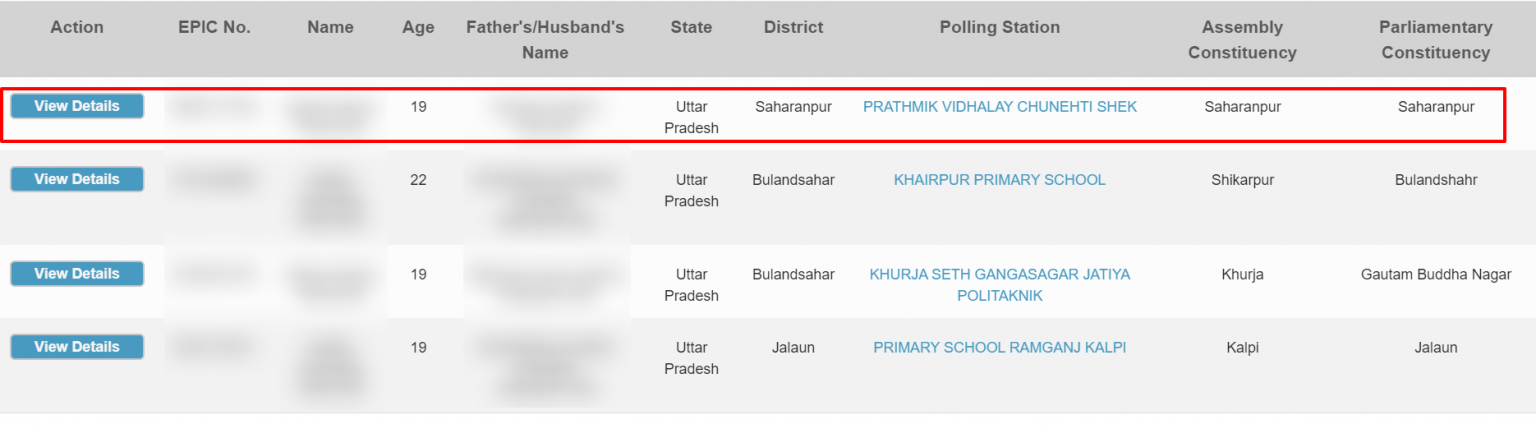The height and width of the screenshot is (429, 1536).
Task: Open the Prathmik Vidhalay Chunehti Shek link
Action: pos(999,106)
